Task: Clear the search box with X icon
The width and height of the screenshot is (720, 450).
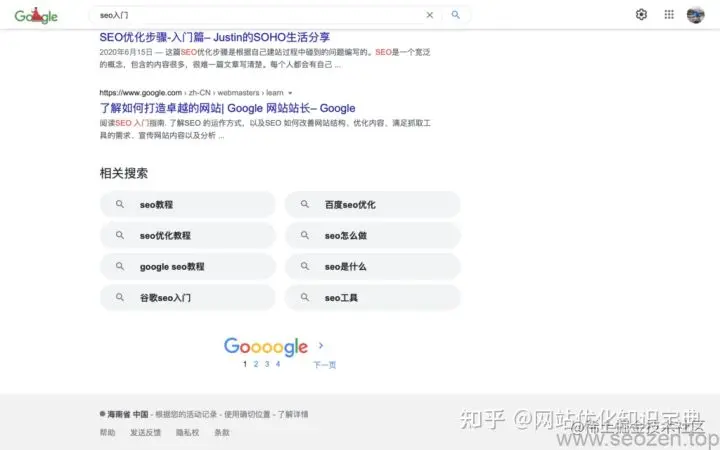Action: click(429, 15)
